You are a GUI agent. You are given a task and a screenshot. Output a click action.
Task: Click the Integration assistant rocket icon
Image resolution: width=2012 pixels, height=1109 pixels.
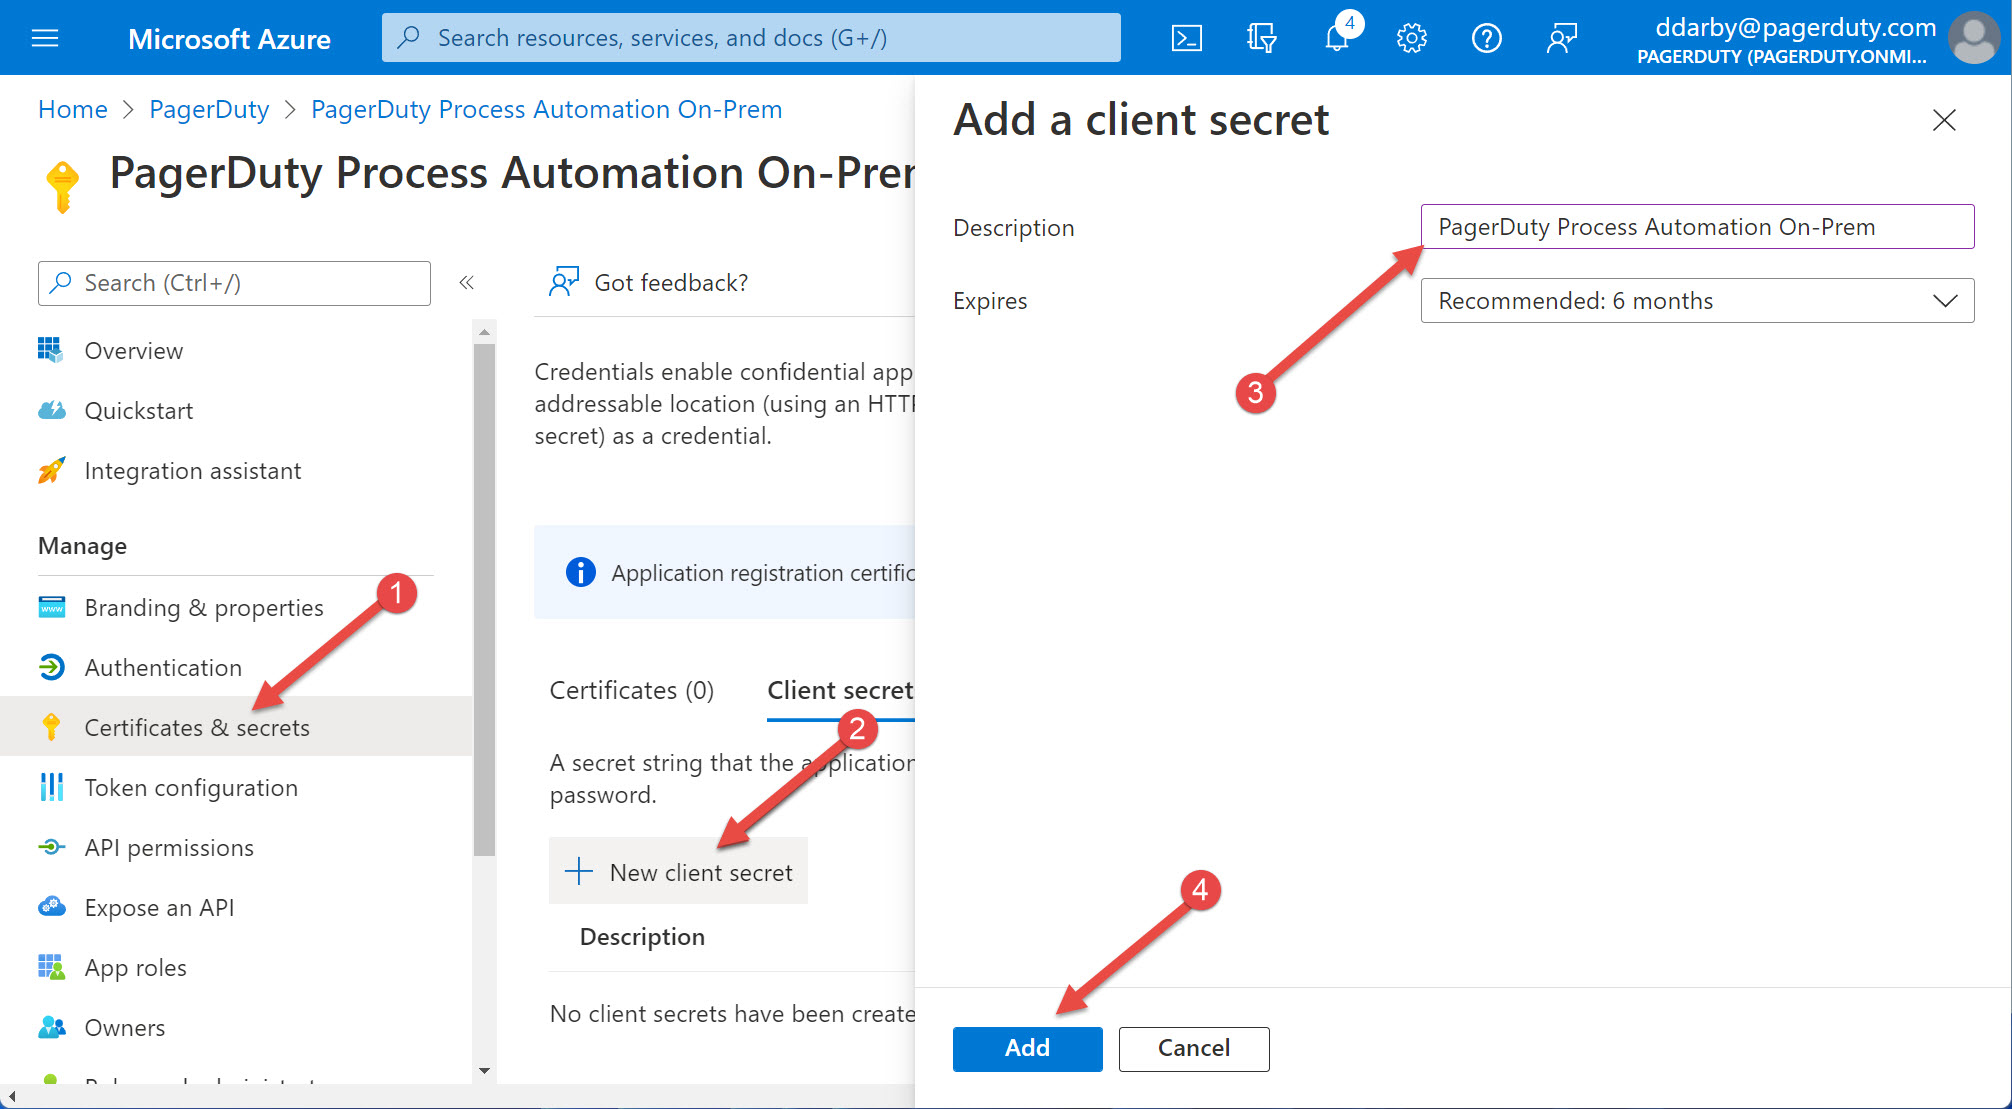51,470
